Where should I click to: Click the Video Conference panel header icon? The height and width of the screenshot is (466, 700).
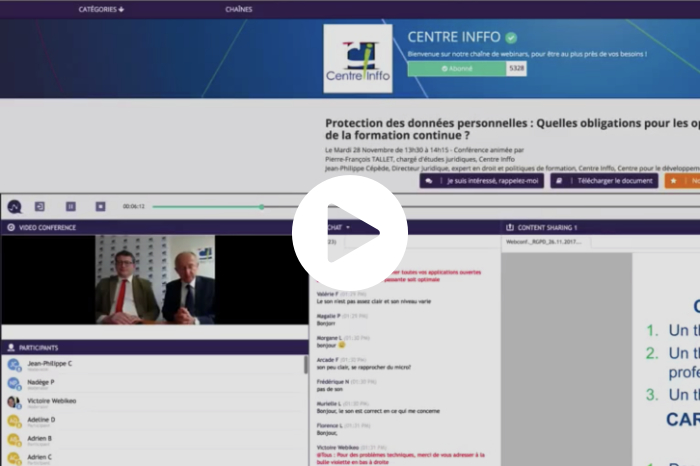(x=11, y=228)
